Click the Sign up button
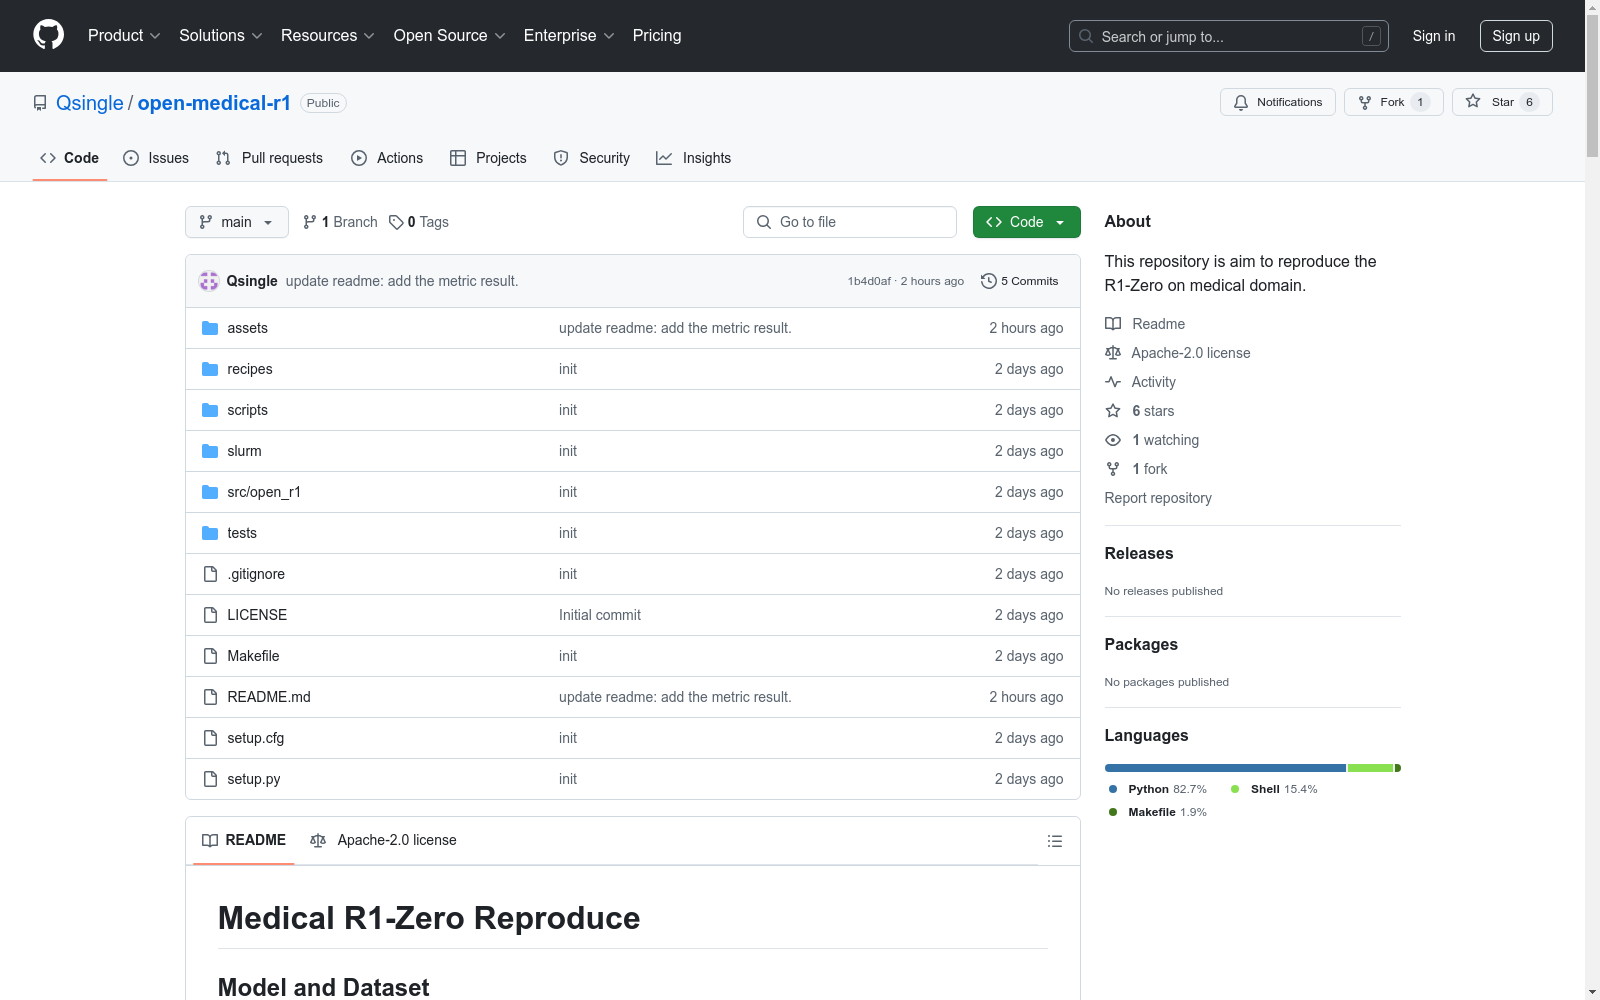Screen dimensions: 1600x1000 1515,36
